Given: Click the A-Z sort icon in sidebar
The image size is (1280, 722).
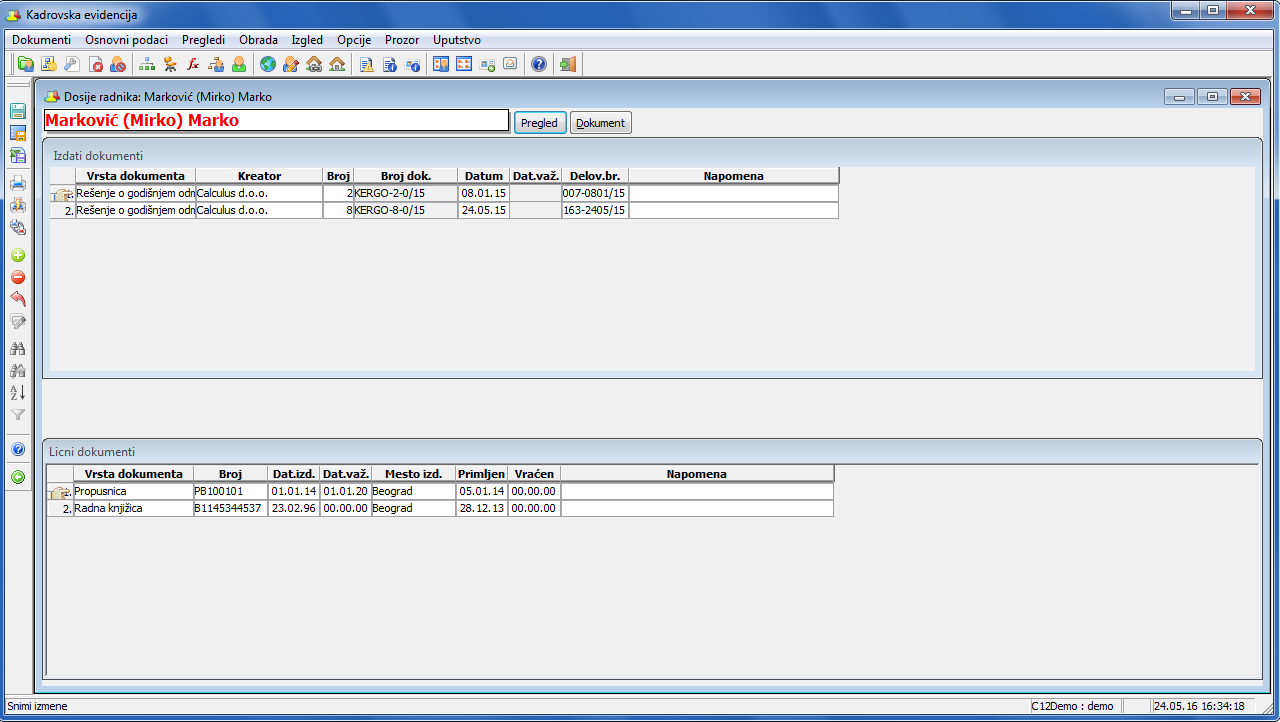Looking at the screenshot, I should 17,393.
